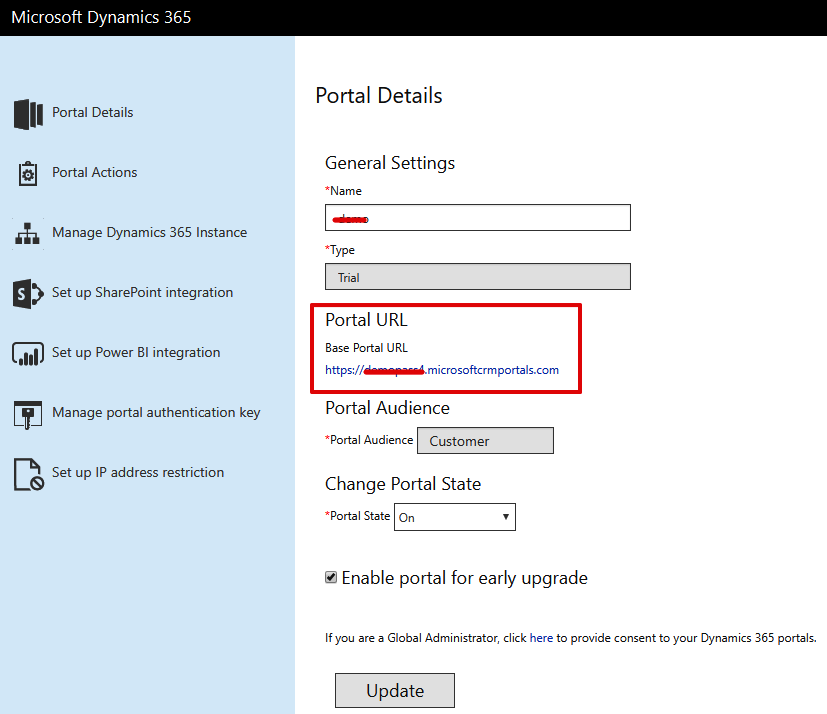
Task: Click the Base Portal URL label
Action: 366,348
